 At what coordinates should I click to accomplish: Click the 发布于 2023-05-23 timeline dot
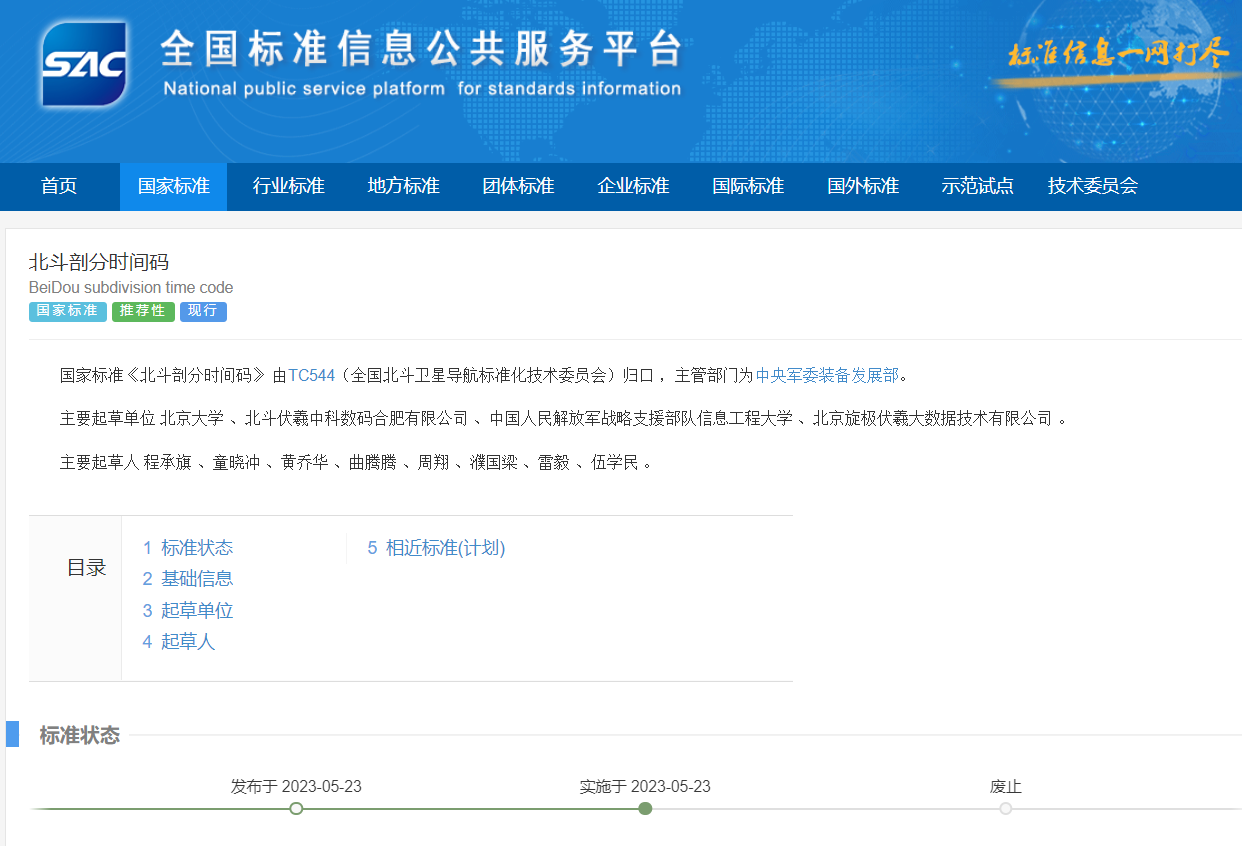(x=296, y=808)
